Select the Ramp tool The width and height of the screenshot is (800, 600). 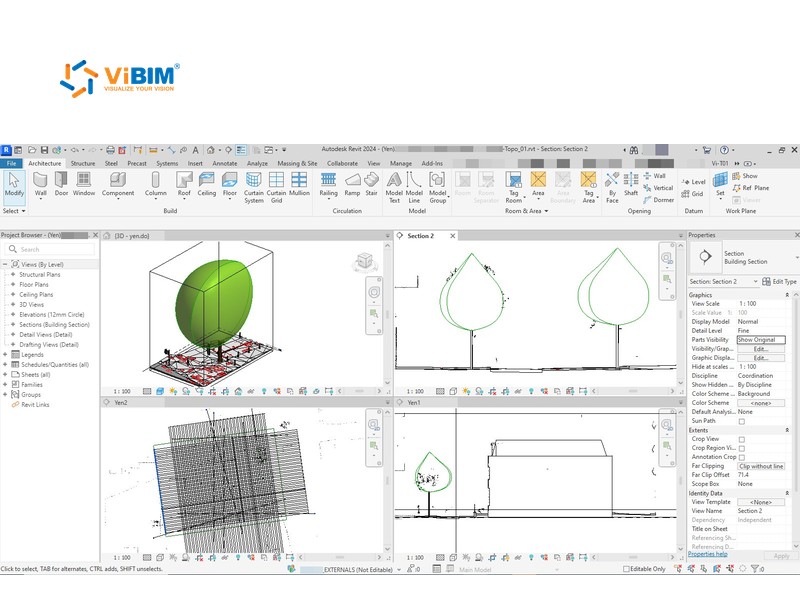coord(353,184)
